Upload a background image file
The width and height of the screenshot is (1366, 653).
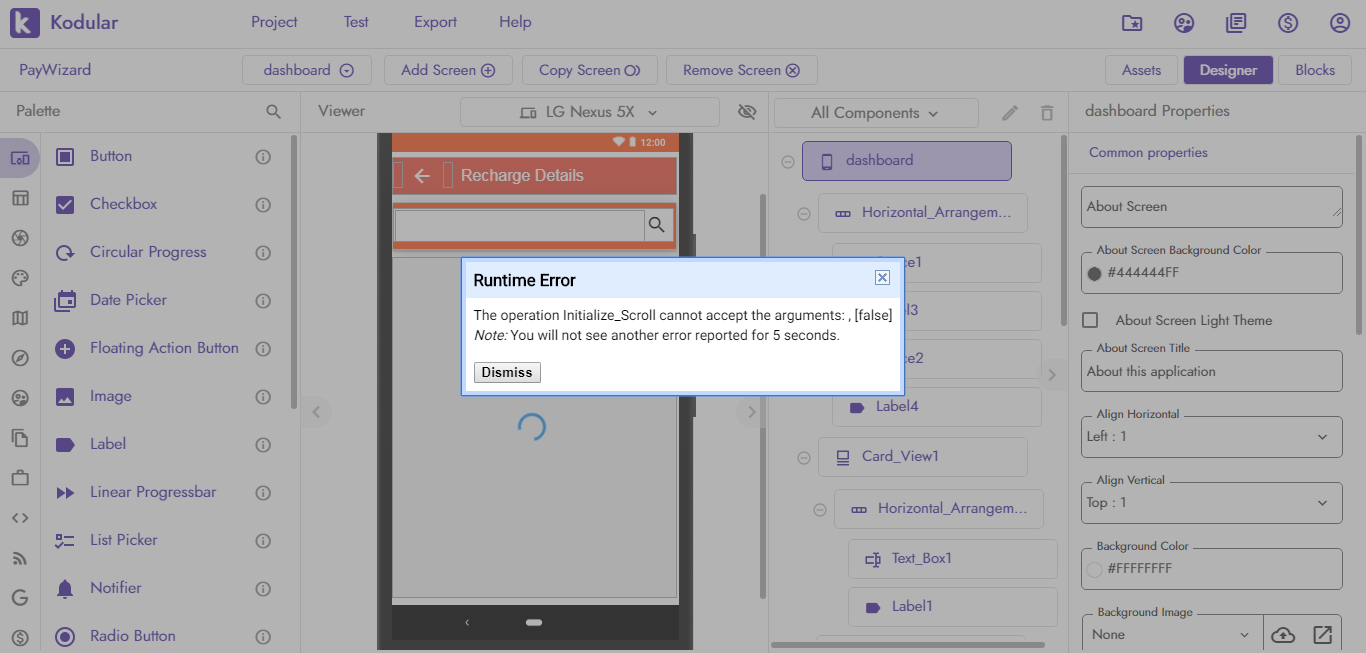[1282, 635]
